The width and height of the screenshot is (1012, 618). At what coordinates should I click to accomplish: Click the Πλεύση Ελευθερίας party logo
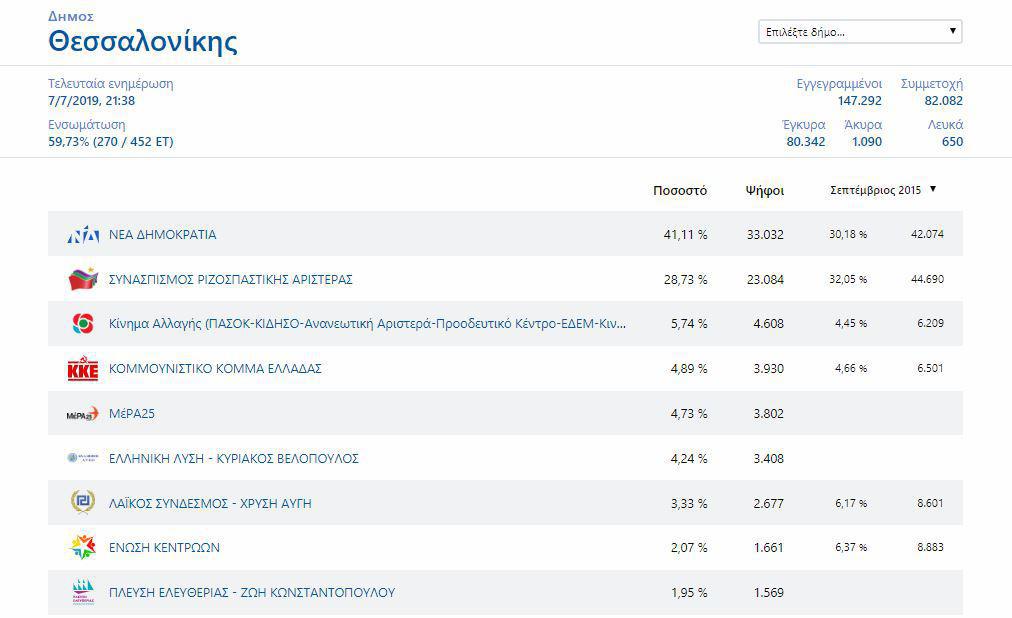pos(82,592)
